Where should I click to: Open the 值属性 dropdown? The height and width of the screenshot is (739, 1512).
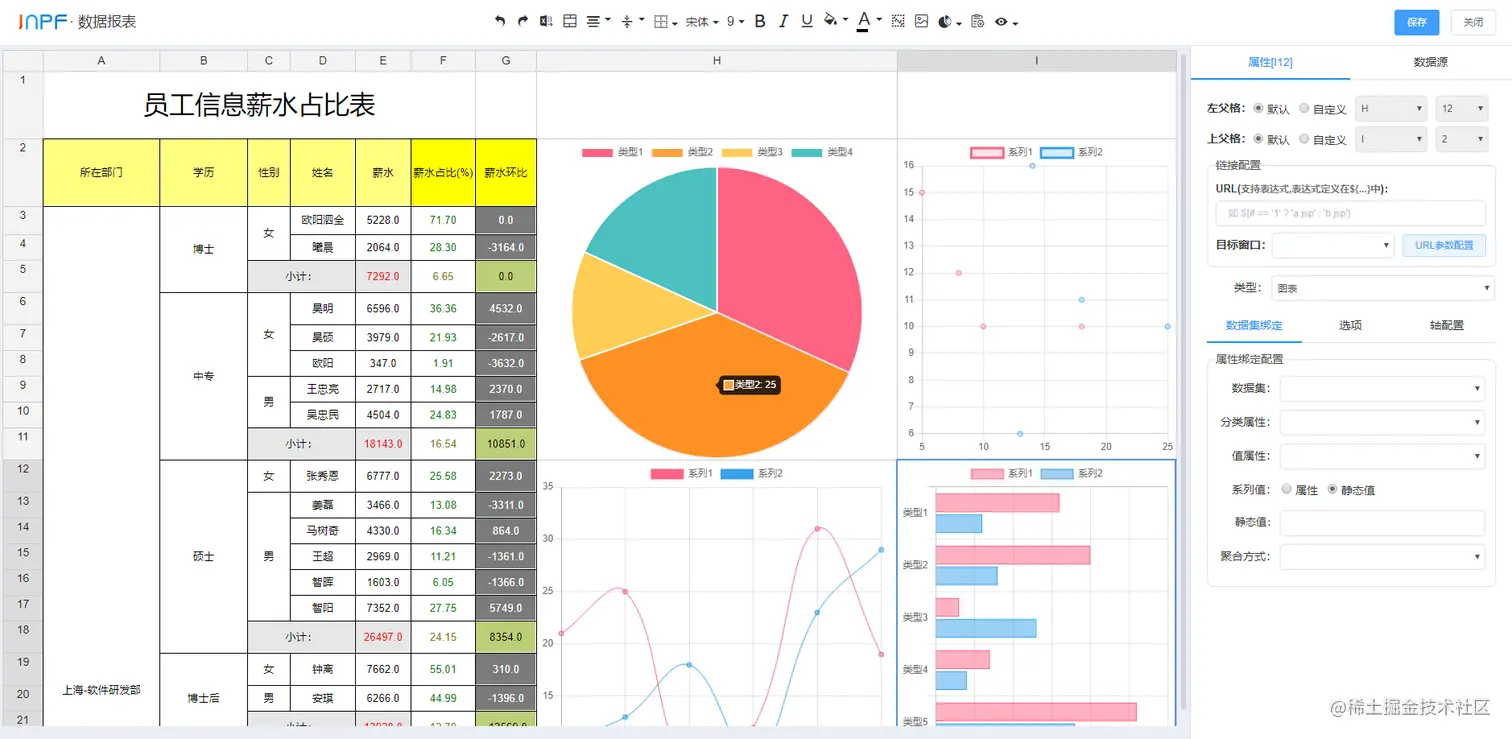click(1382, 456)
